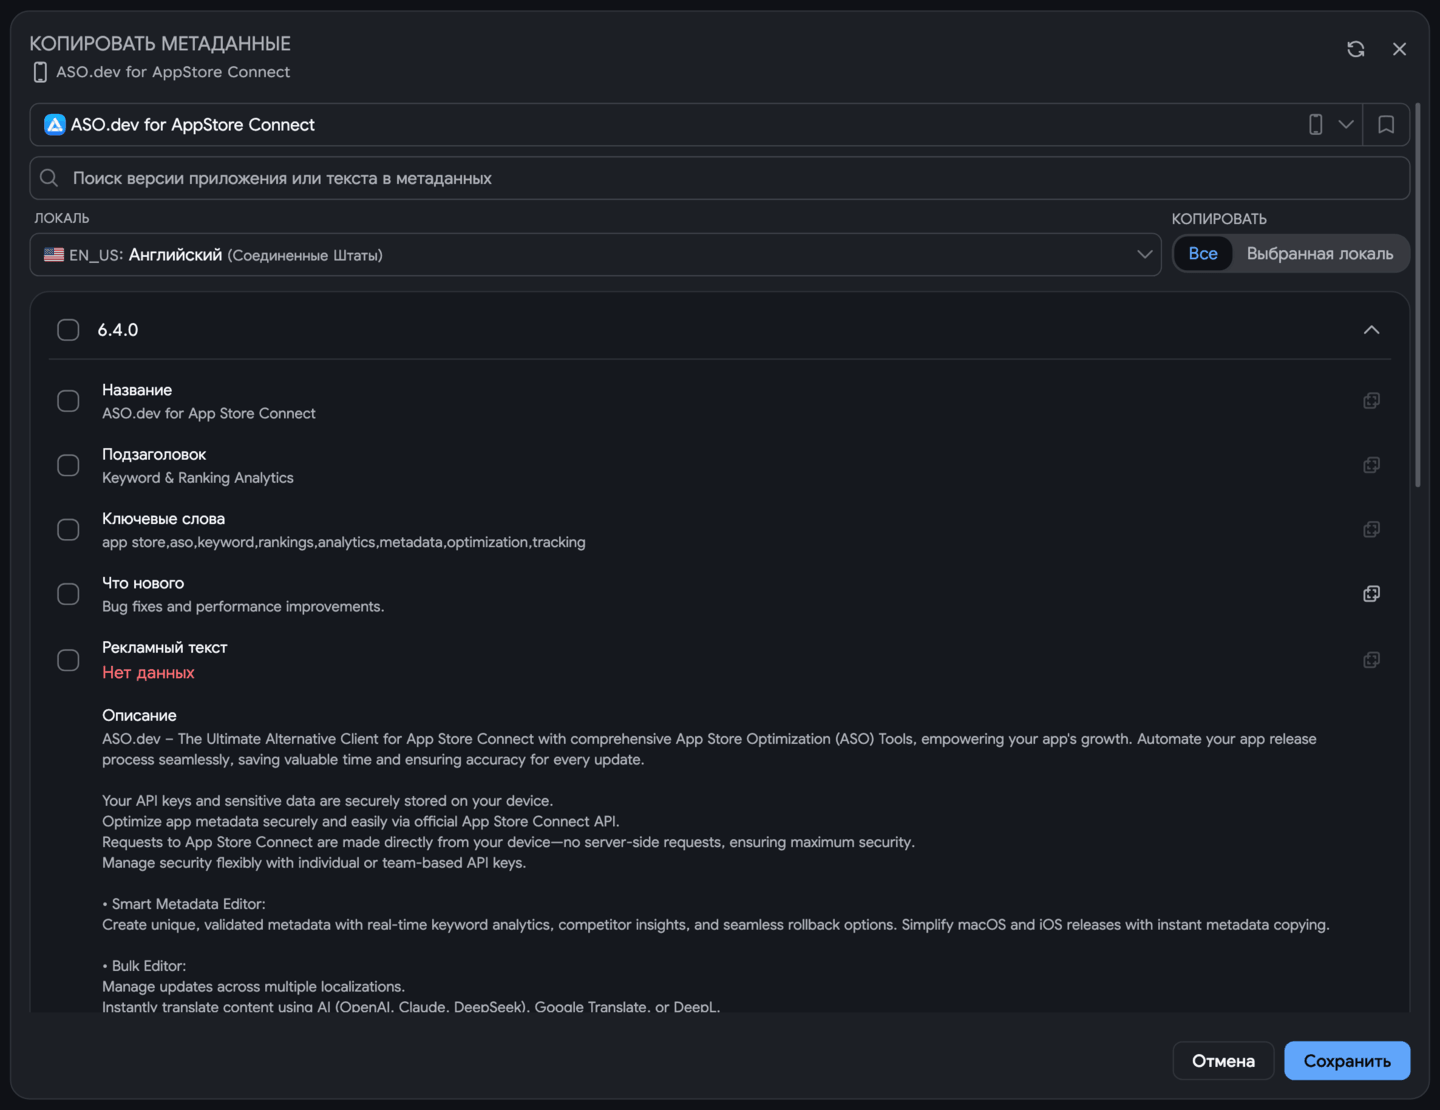Copy the Ключевые слова field value
Screen dimensions: 1440x1110
(1371, 529)
